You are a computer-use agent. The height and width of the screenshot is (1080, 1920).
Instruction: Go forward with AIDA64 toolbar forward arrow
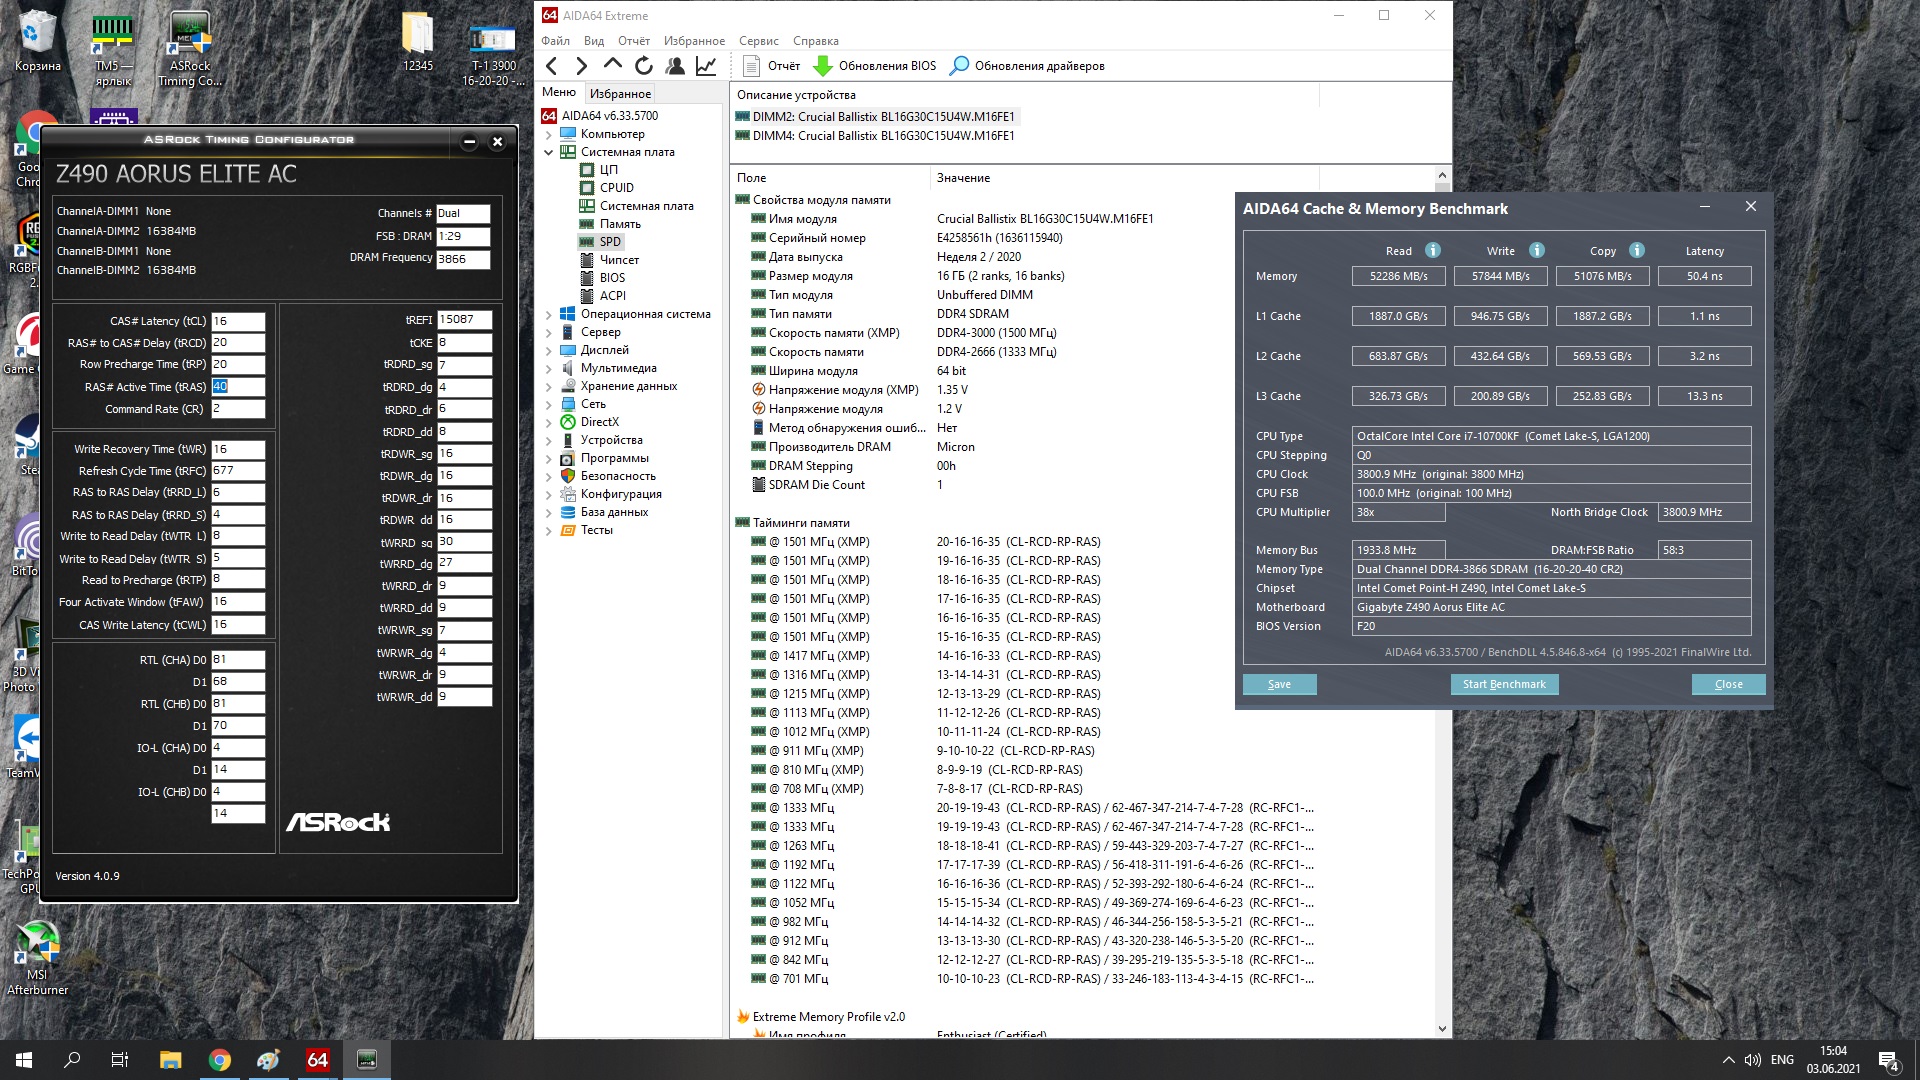coord(581,66)
